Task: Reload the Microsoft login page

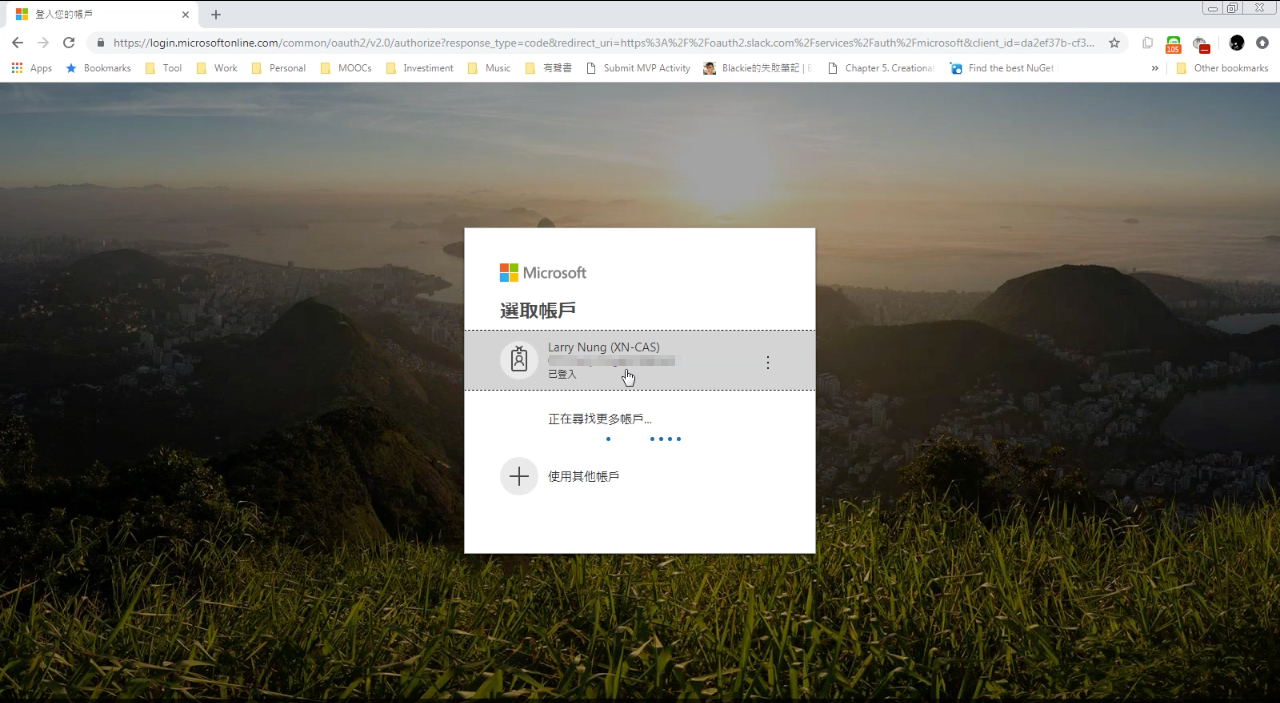Action: tap(69, 43)
